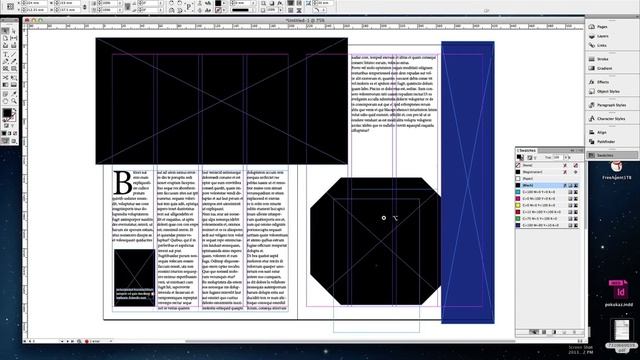The width and height of the screenshot is (640, 360).
Task: Select the Gradient Swatch tool
Action: (x=5, y=85)
